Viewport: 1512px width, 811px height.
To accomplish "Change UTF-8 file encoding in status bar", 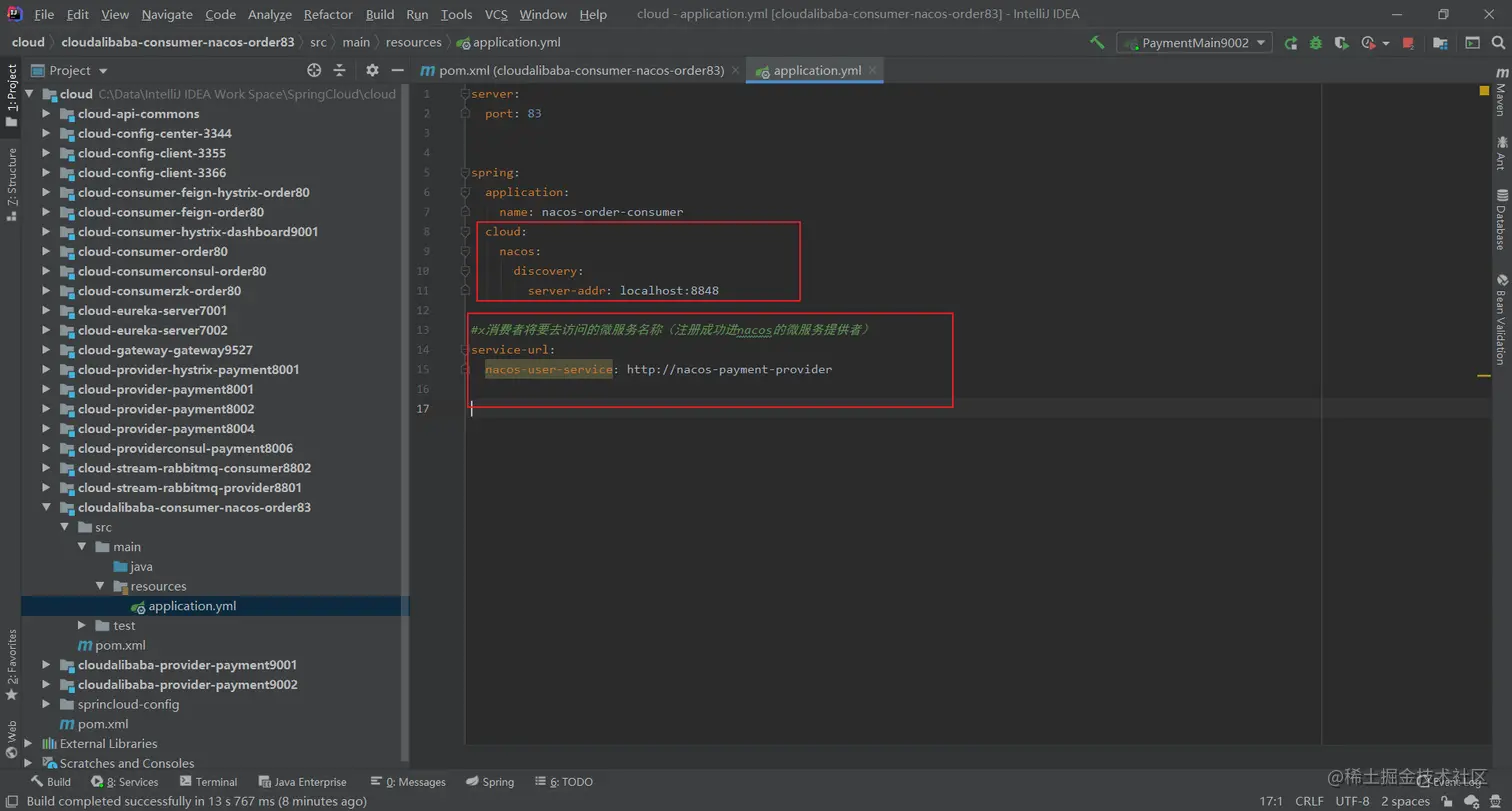I will (1351, 801).
